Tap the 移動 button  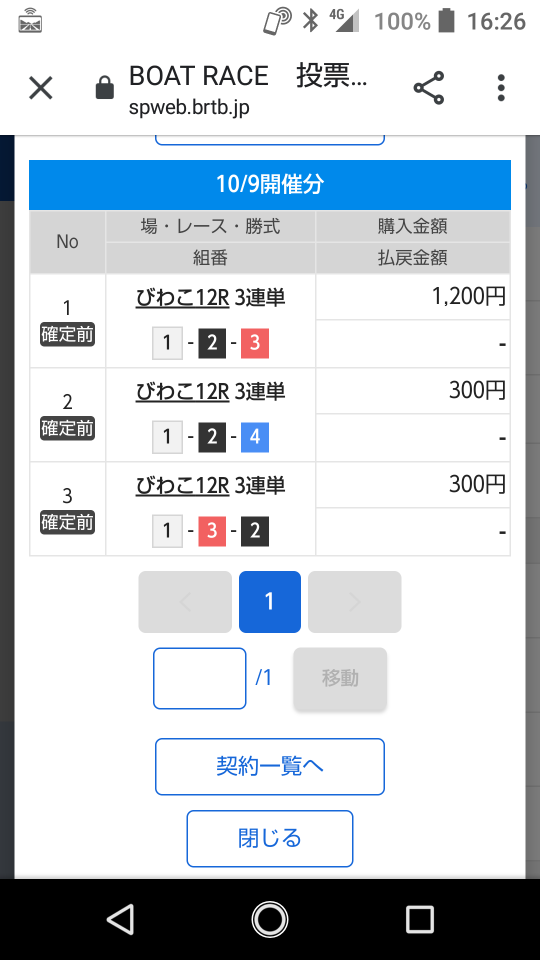coord(340,678)
